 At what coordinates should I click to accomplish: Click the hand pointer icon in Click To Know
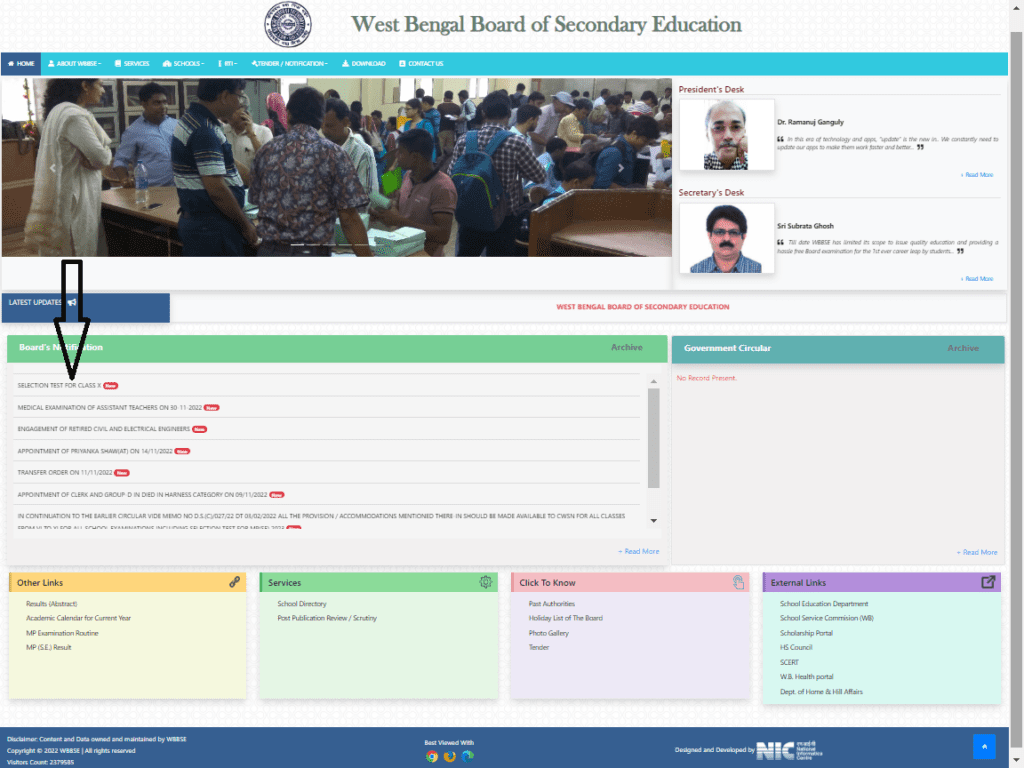coord(738,582)
